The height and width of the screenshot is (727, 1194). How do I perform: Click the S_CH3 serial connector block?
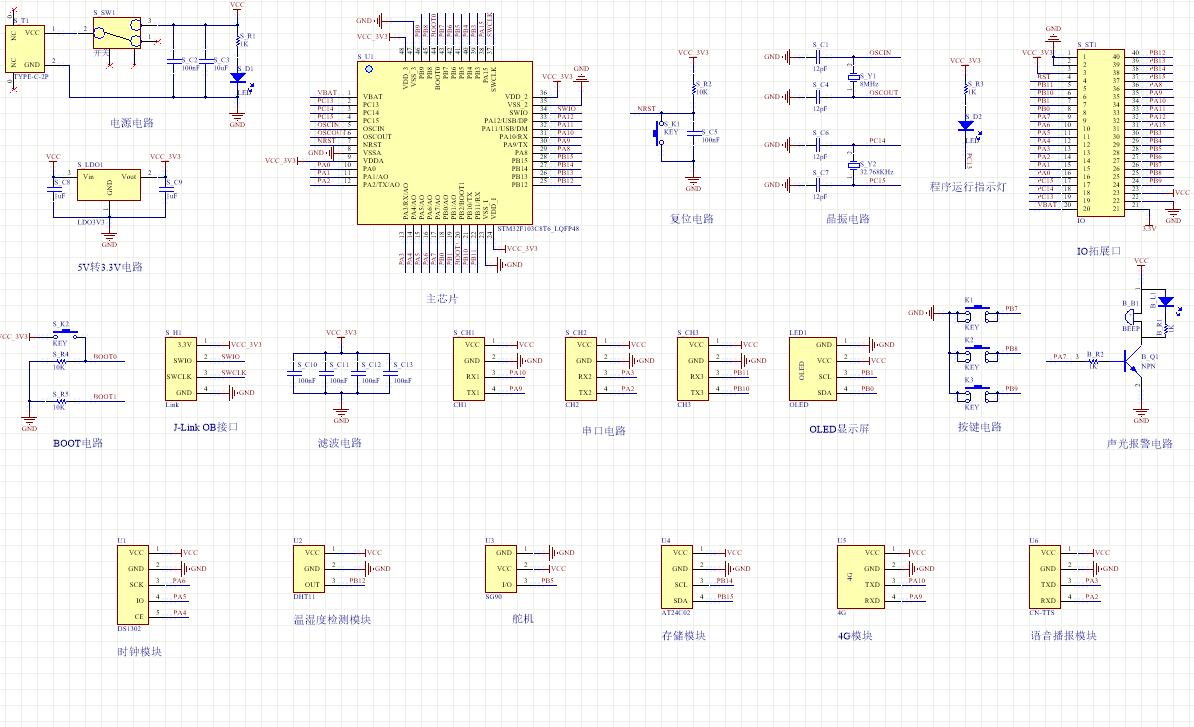click(691, 369)
